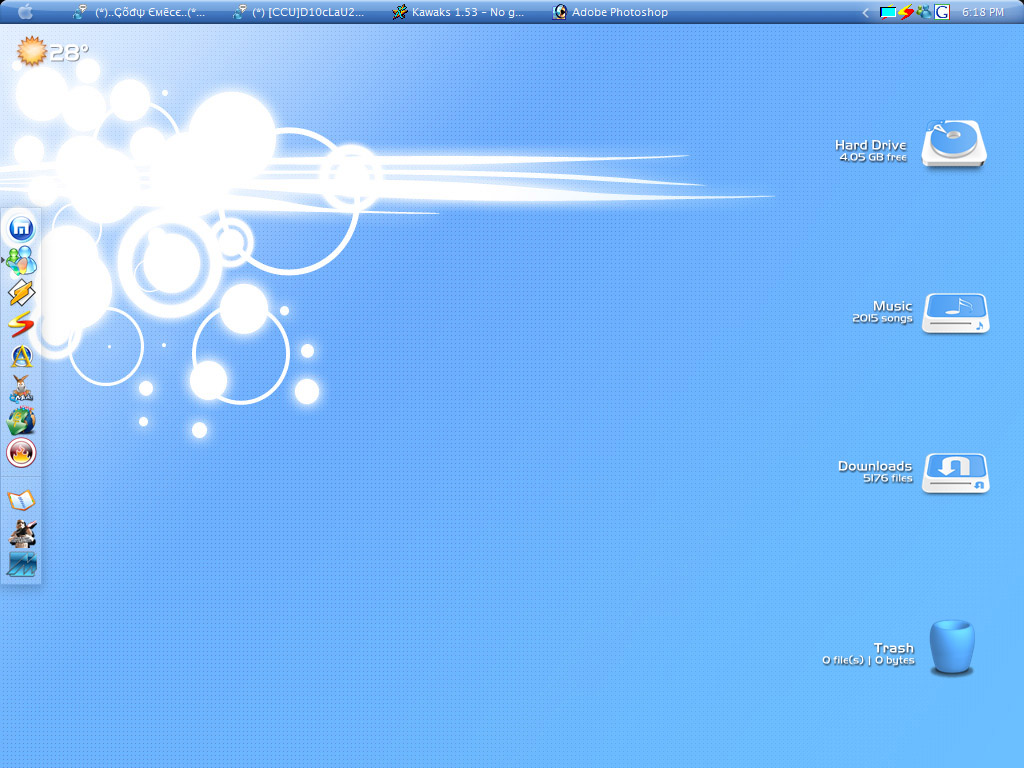Open the Trash bin

coord(951,648)
